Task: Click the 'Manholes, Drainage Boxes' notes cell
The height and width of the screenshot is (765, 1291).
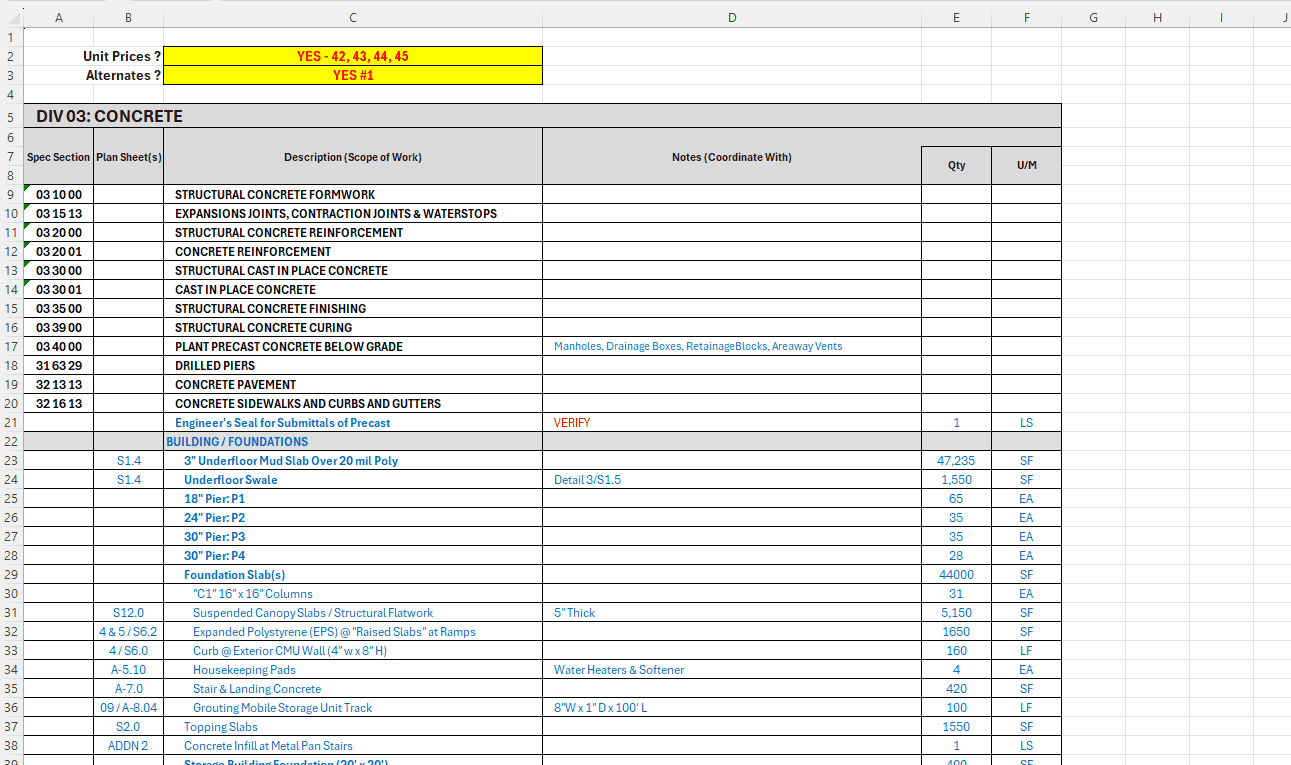Action: coord(732,346)
